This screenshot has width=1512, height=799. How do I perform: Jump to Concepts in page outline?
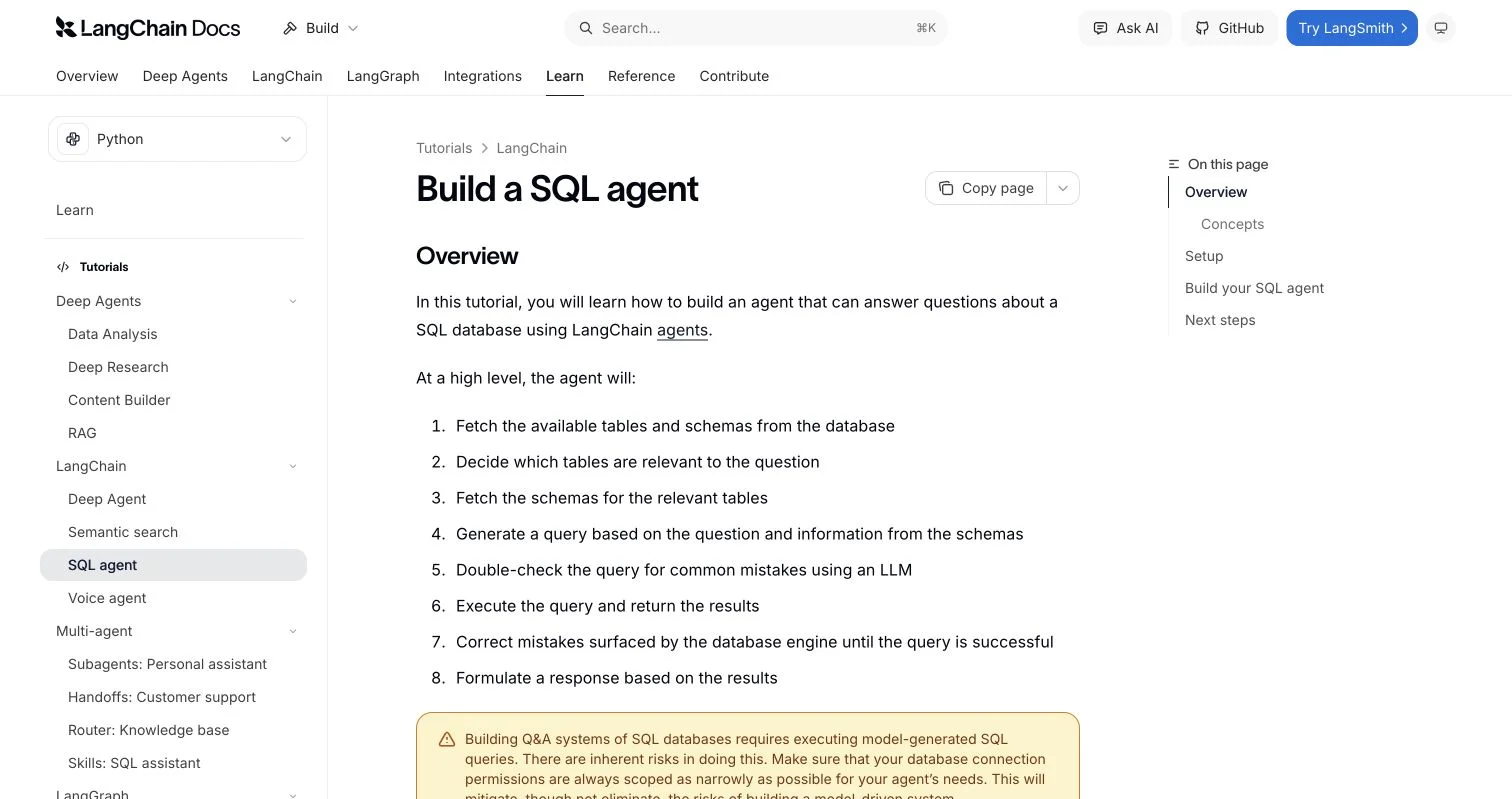(1232, 224)
